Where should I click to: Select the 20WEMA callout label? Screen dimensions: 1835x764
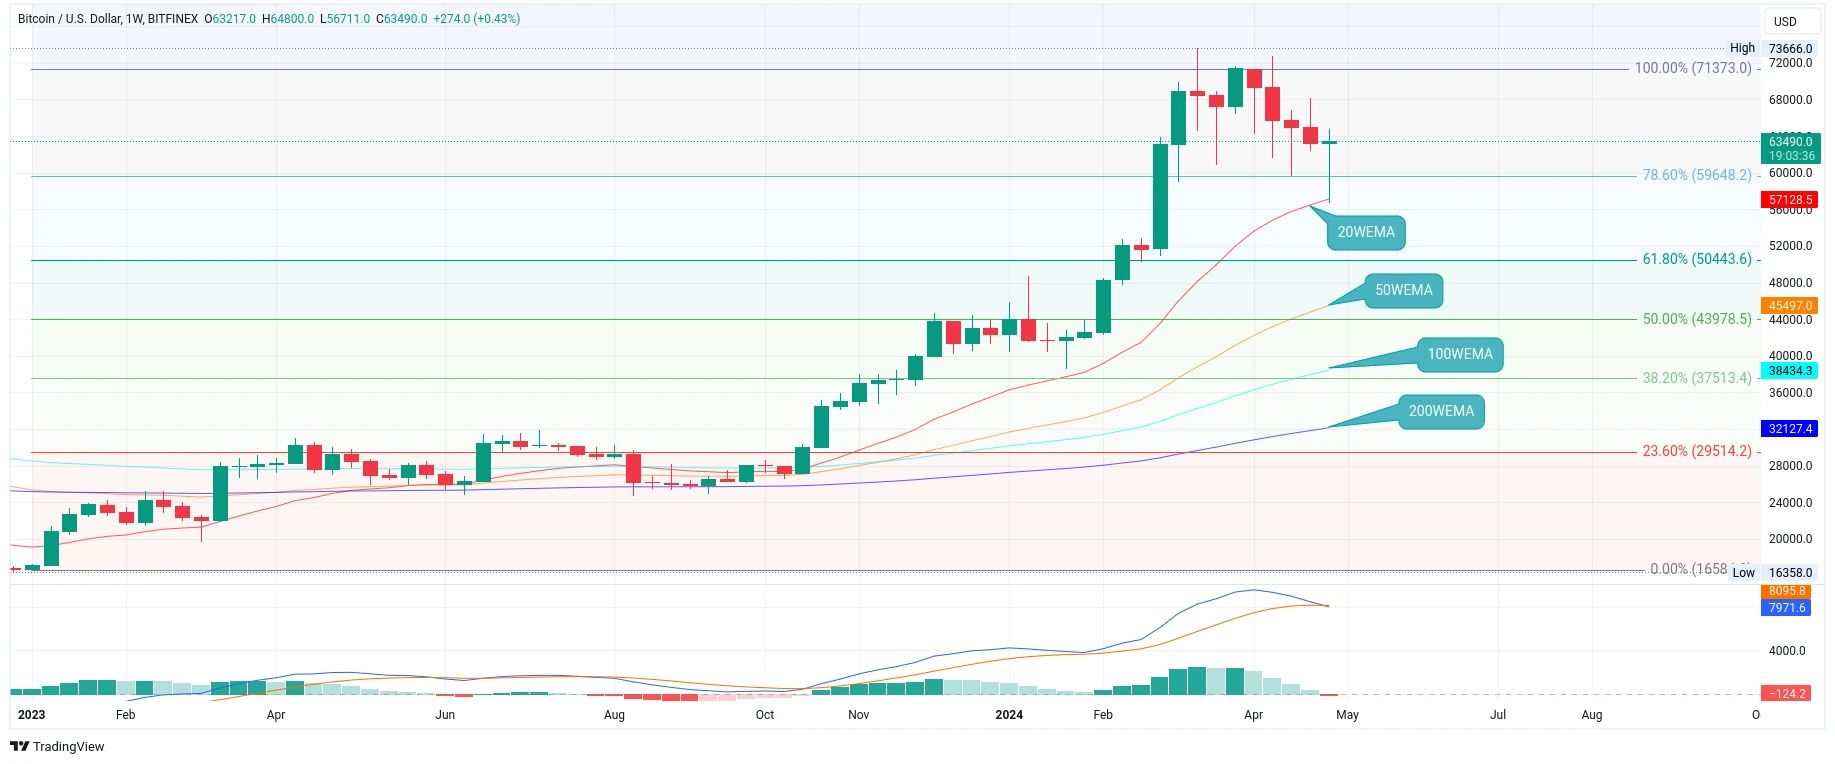pos(1366,232)
